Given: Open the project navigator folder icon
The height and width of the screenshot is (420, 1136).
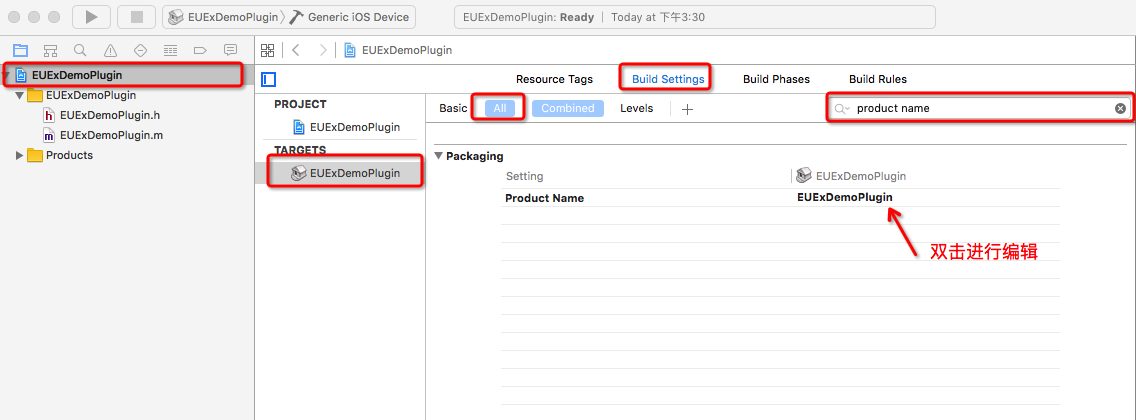Looking at the screenshot, I should pyautogui.click(x=20, y=50).
